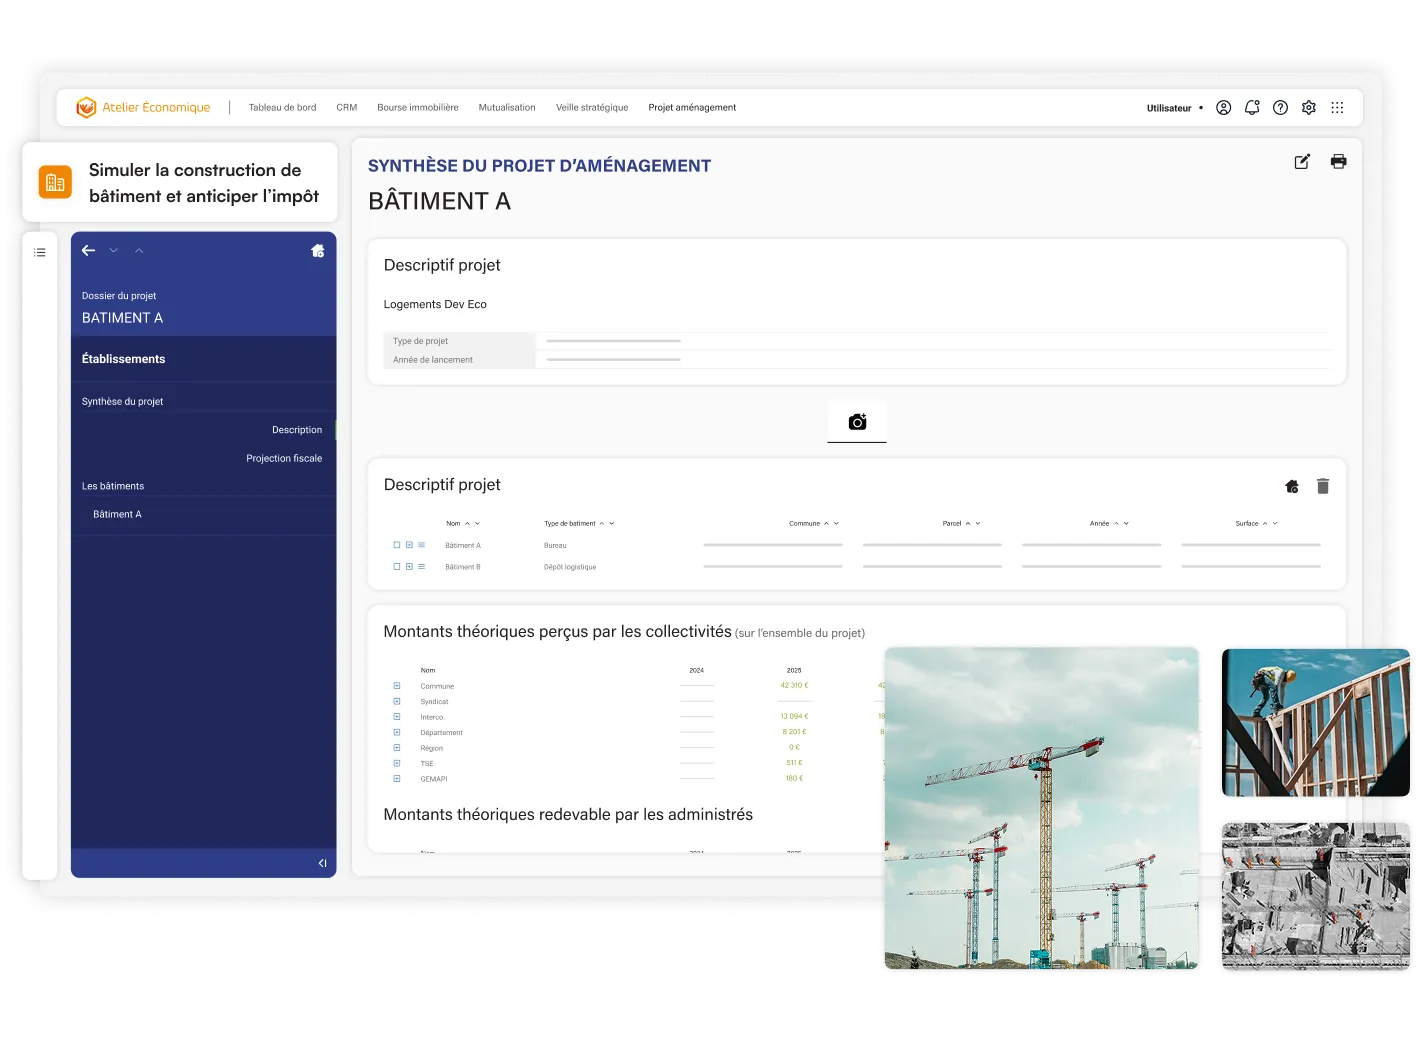1416x1045 pixels.
Task: Expand the Département row
Action: pyautogui.click(x=397, y=732)
